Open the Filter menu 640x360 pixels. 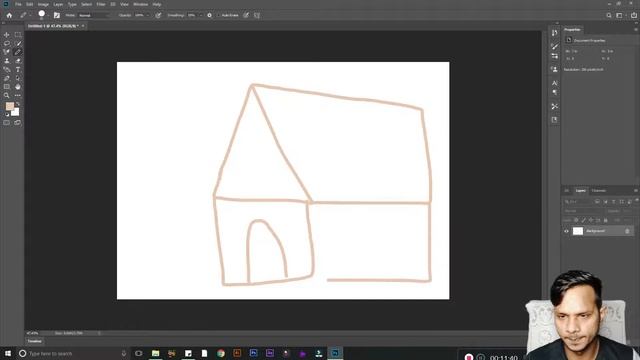(x=101, y=4)
